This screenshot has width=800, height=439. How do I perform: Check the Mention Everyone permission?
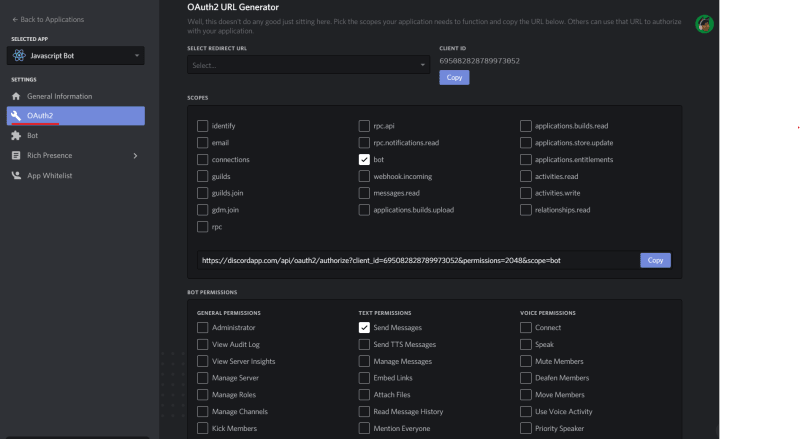coord(364,428)
